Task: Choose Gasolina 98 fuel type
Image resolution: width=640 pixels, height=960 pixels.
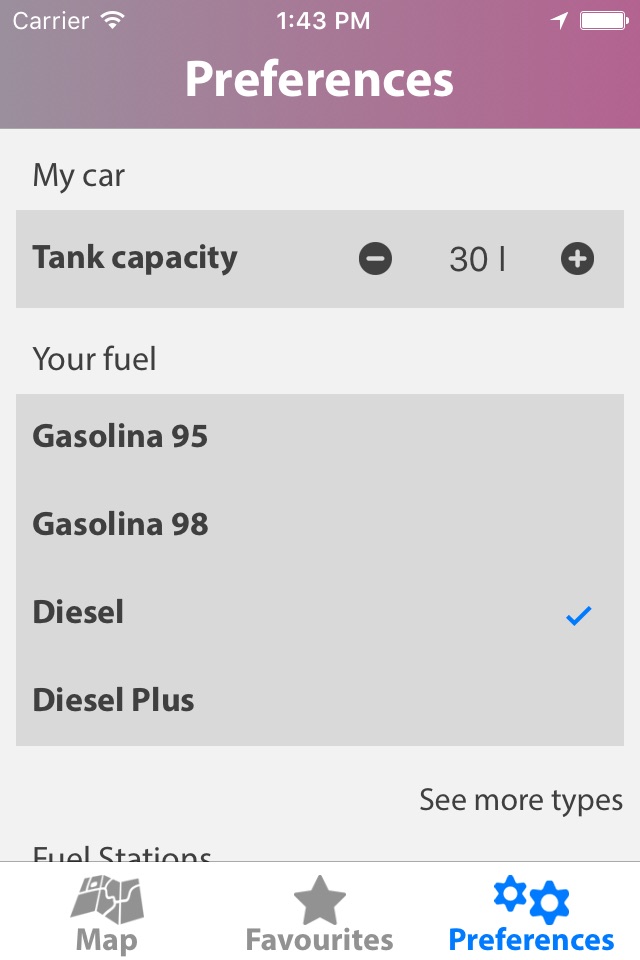Action: pyautogui.click(x=120, y=524)
